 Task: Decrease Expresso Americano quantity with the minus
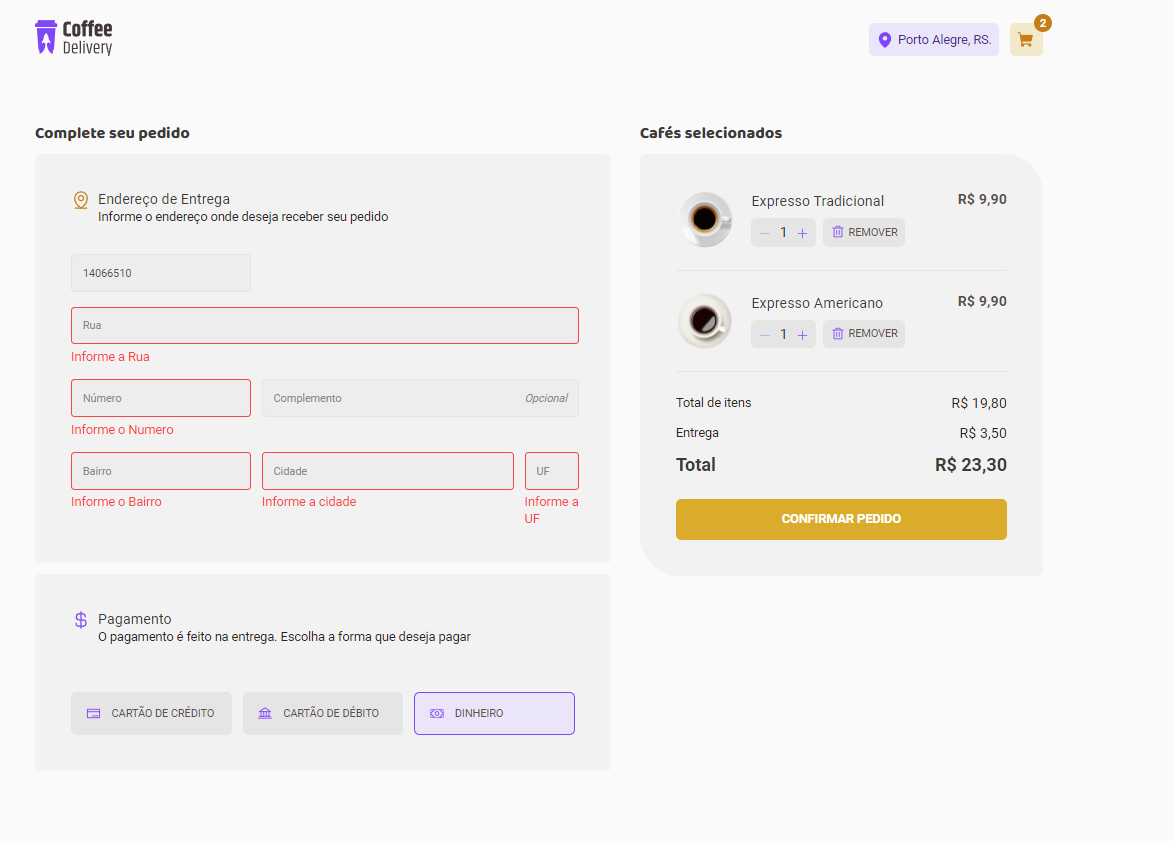click(x=764, y=334)
